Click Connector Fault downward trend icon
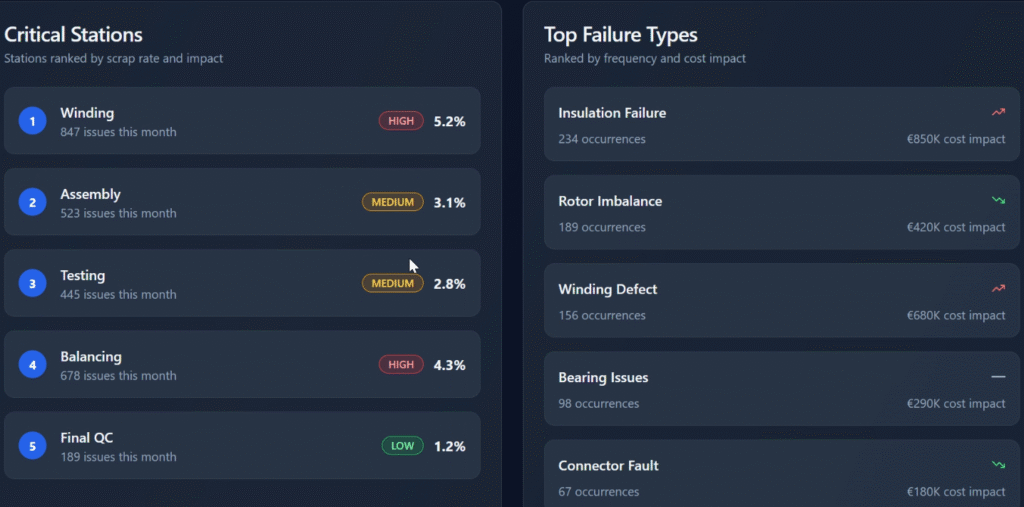 tap(997, 465)
